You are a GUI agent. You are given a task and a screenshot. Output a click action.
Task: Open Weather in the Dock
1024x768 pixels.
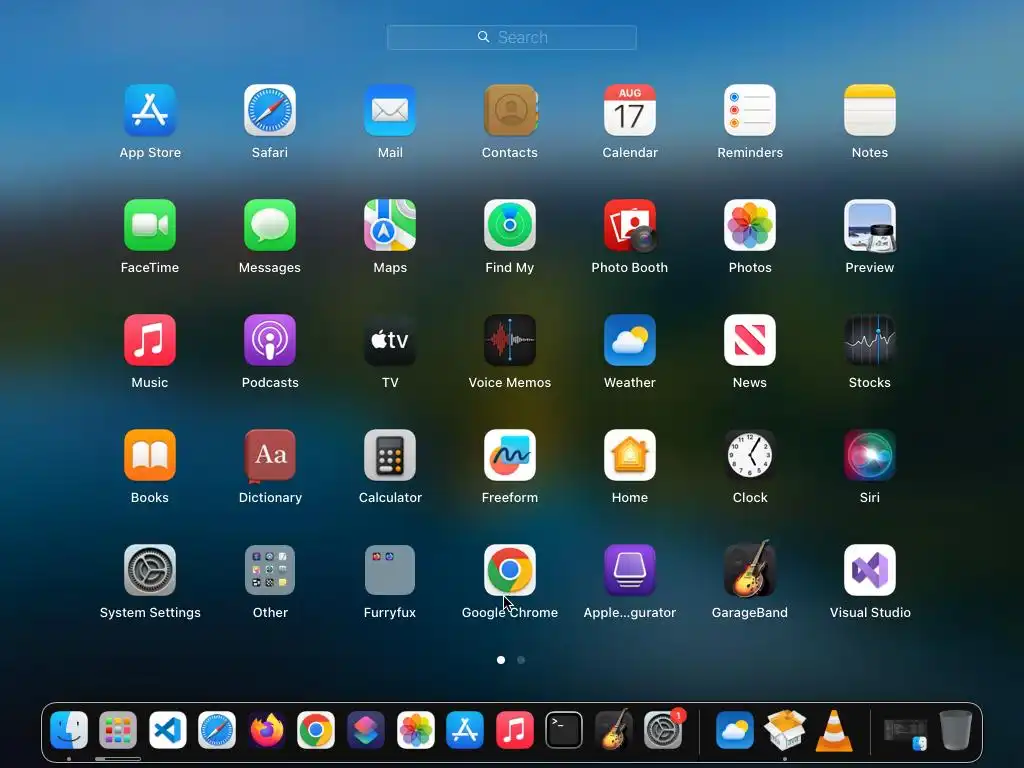click(x=735, y=729)
